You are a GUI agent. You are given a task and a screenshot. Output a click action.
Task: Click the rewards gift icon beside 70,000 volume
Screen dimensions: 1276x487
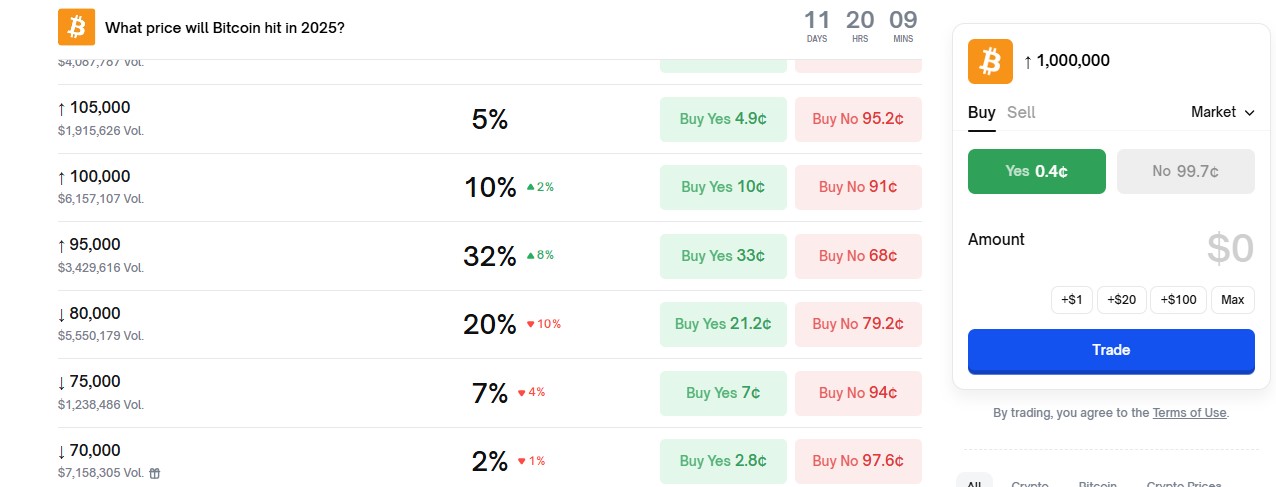coord(155,473)
